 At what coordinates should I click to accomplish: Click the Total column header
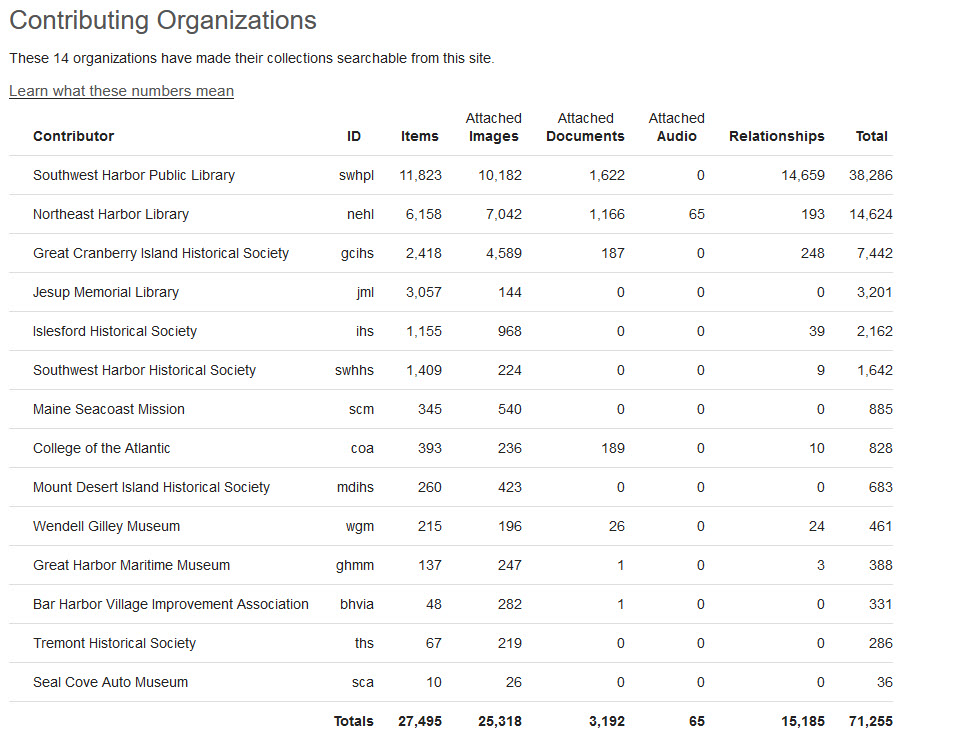tap(872, 136)
